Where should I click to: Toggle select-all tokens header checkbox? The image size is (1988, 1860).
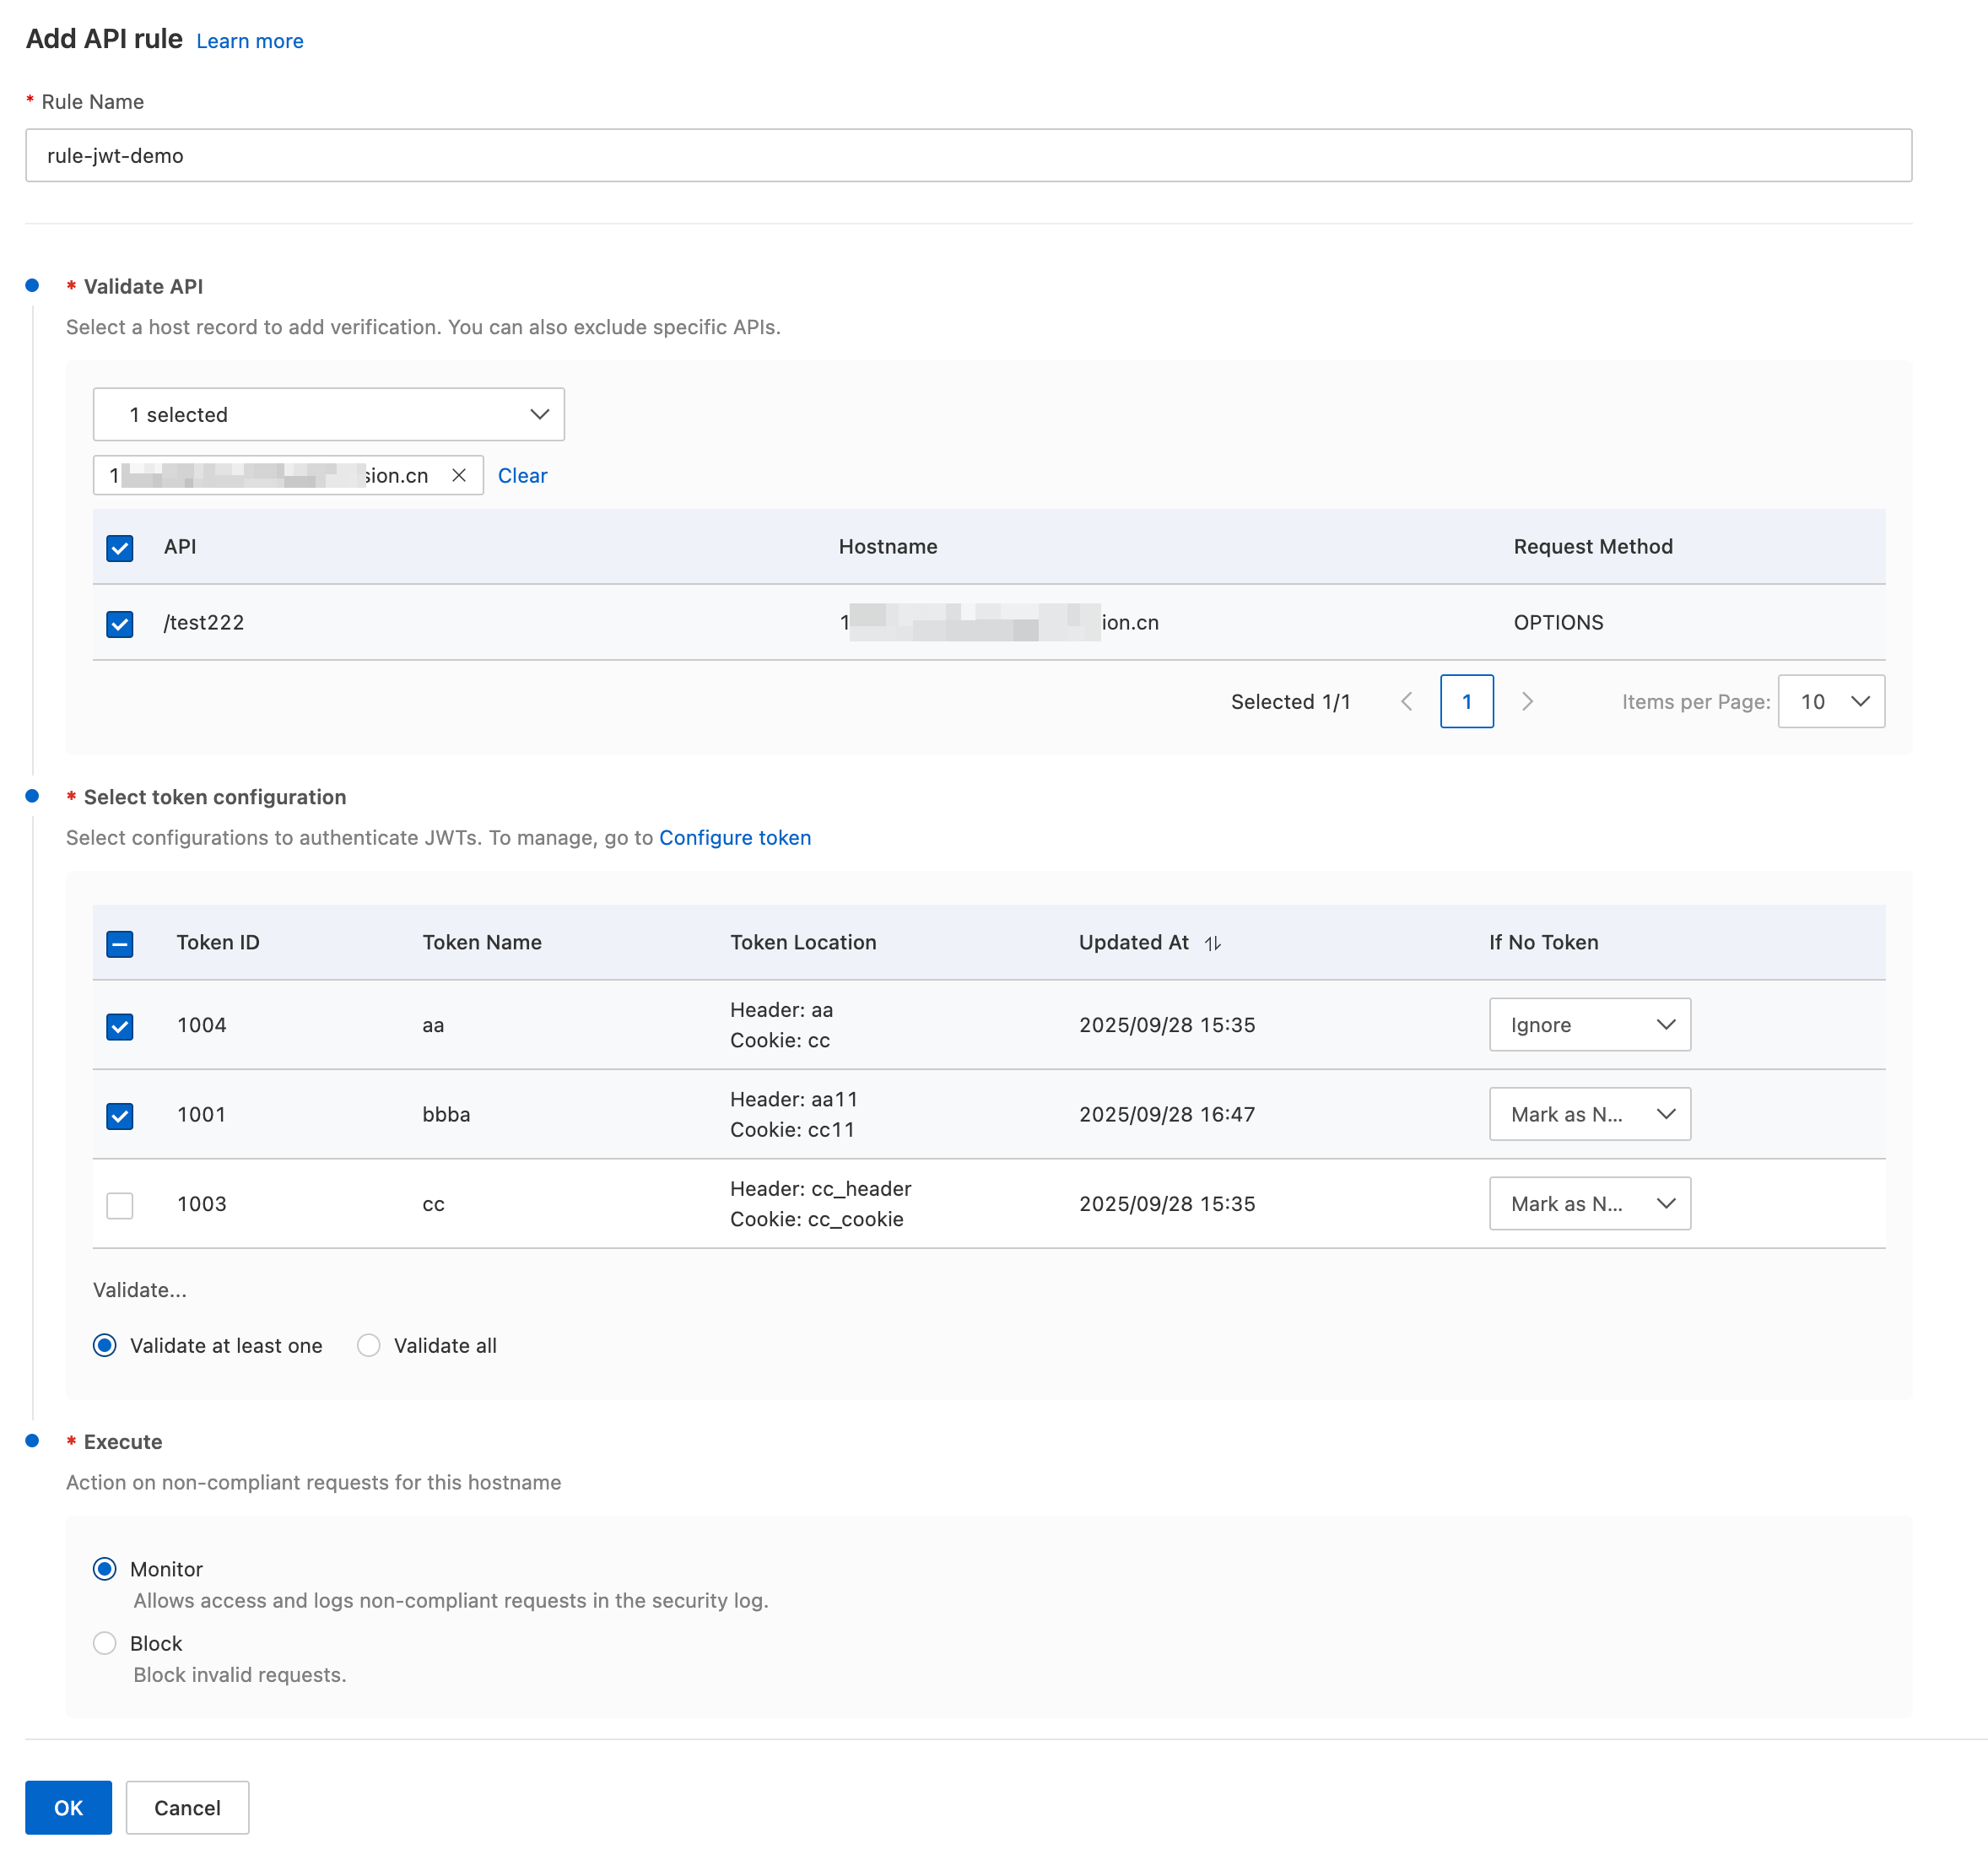tap(120, 943)
